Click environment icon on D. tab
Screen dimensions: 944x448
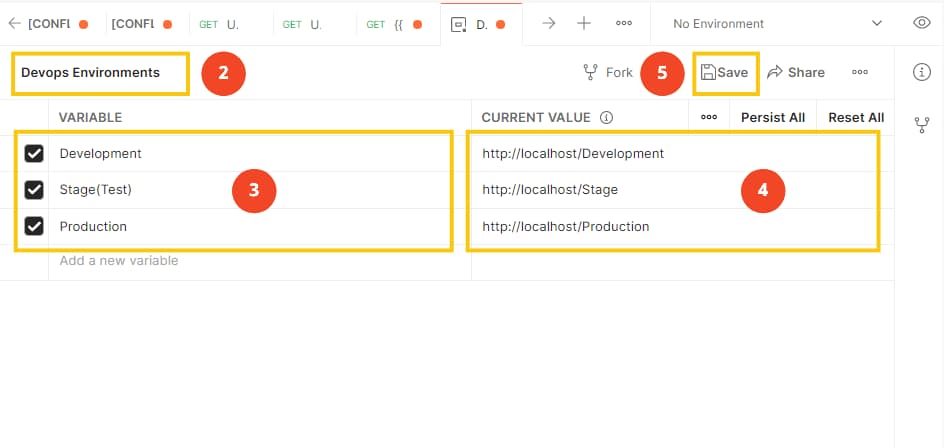coord(459,25)
